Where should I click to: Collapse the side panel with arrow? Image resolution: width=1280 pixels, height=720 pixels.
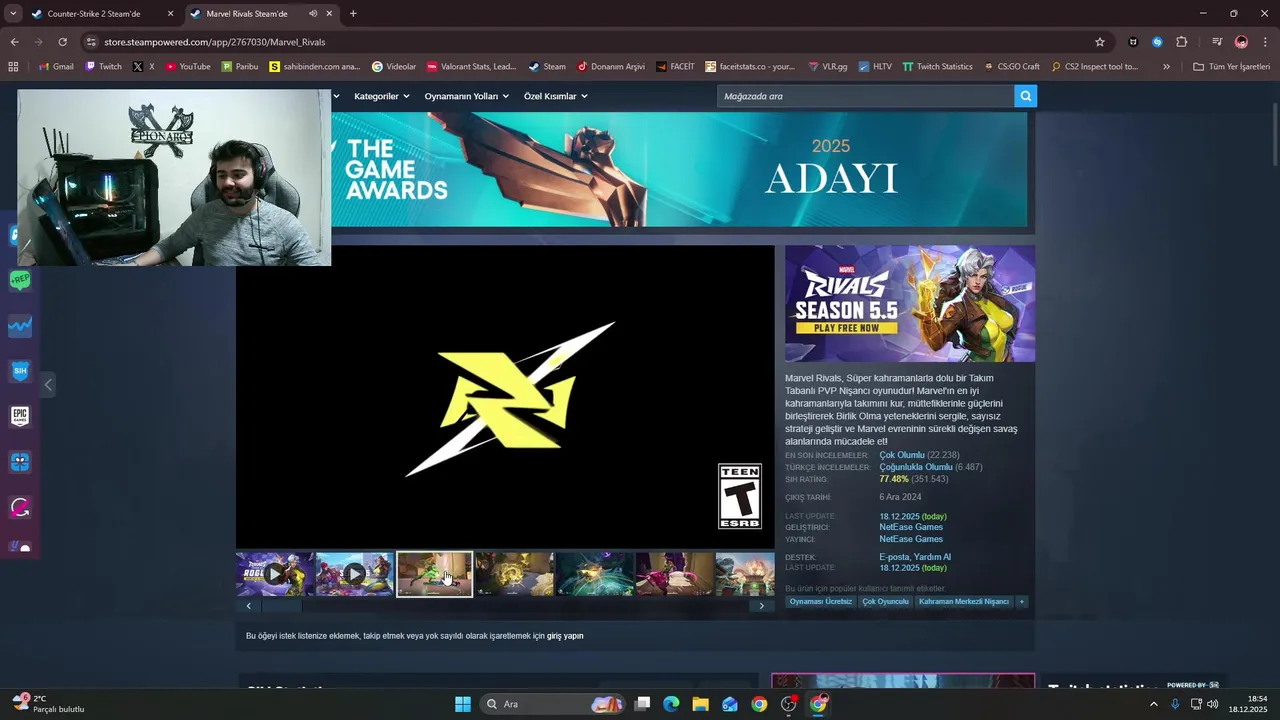pos(48,385)
